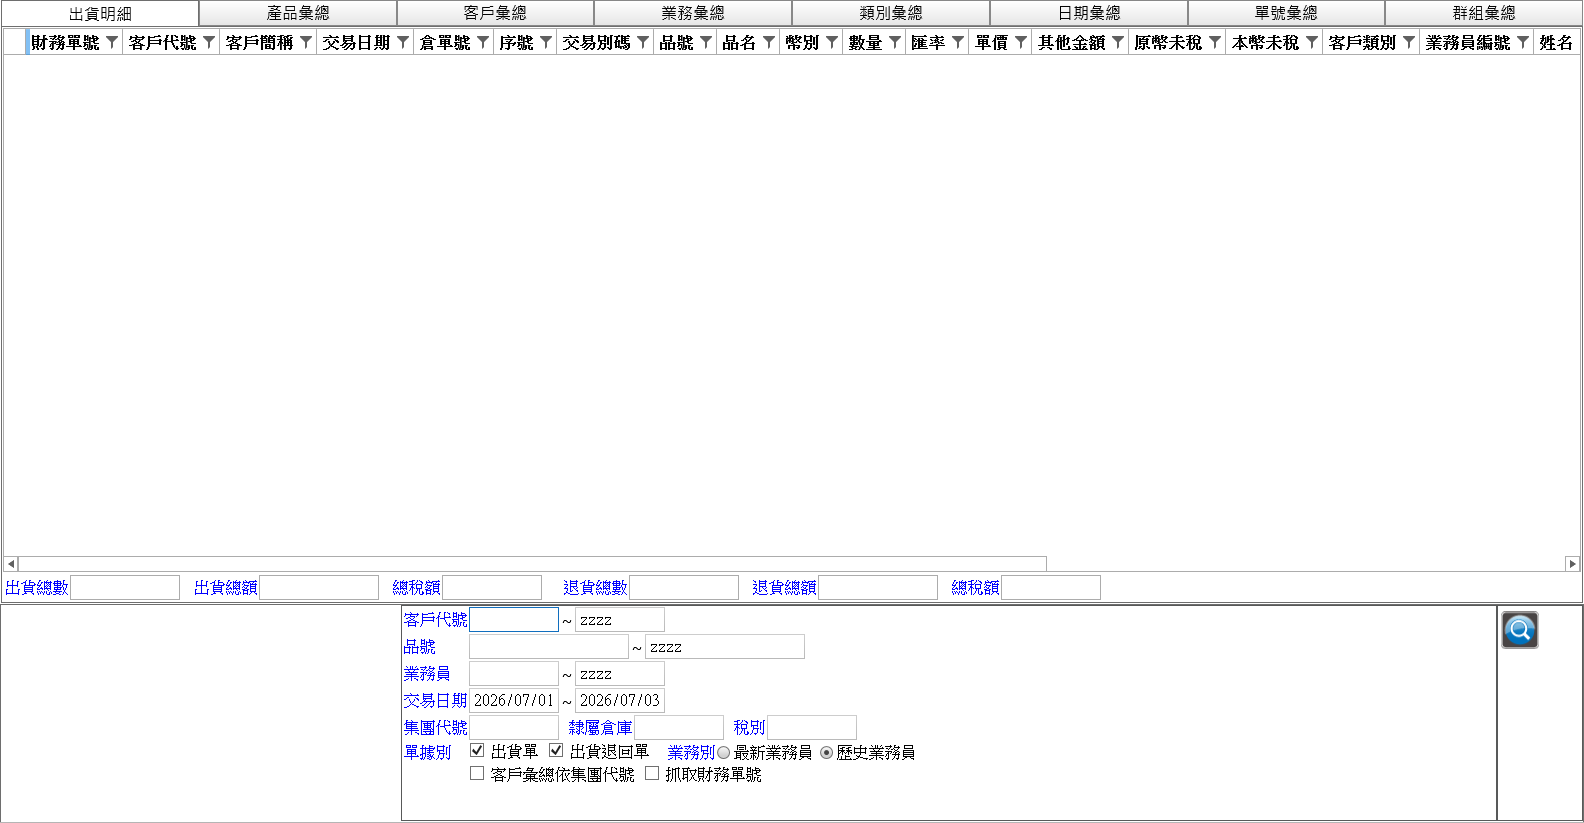Focus the 品號 start input field
The height and width of the screenshot is (823, 1584).
(549, 647)
